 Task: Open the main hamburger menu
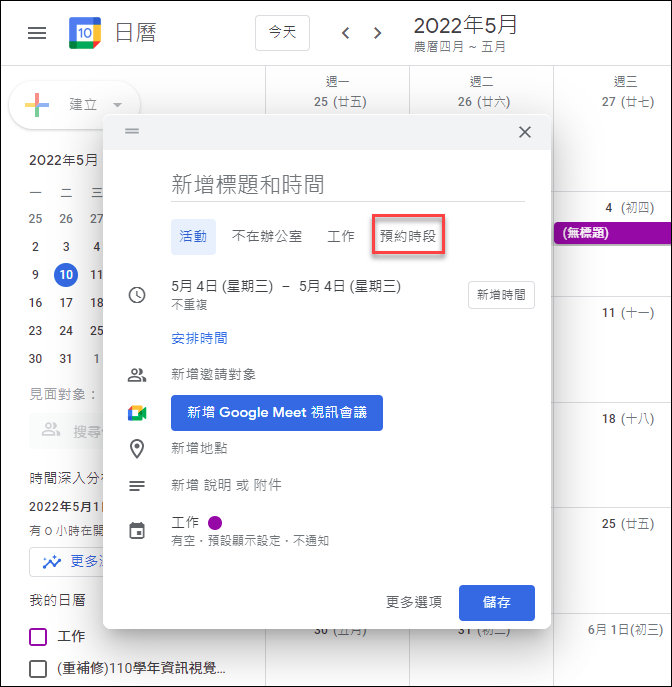(37, 33)
